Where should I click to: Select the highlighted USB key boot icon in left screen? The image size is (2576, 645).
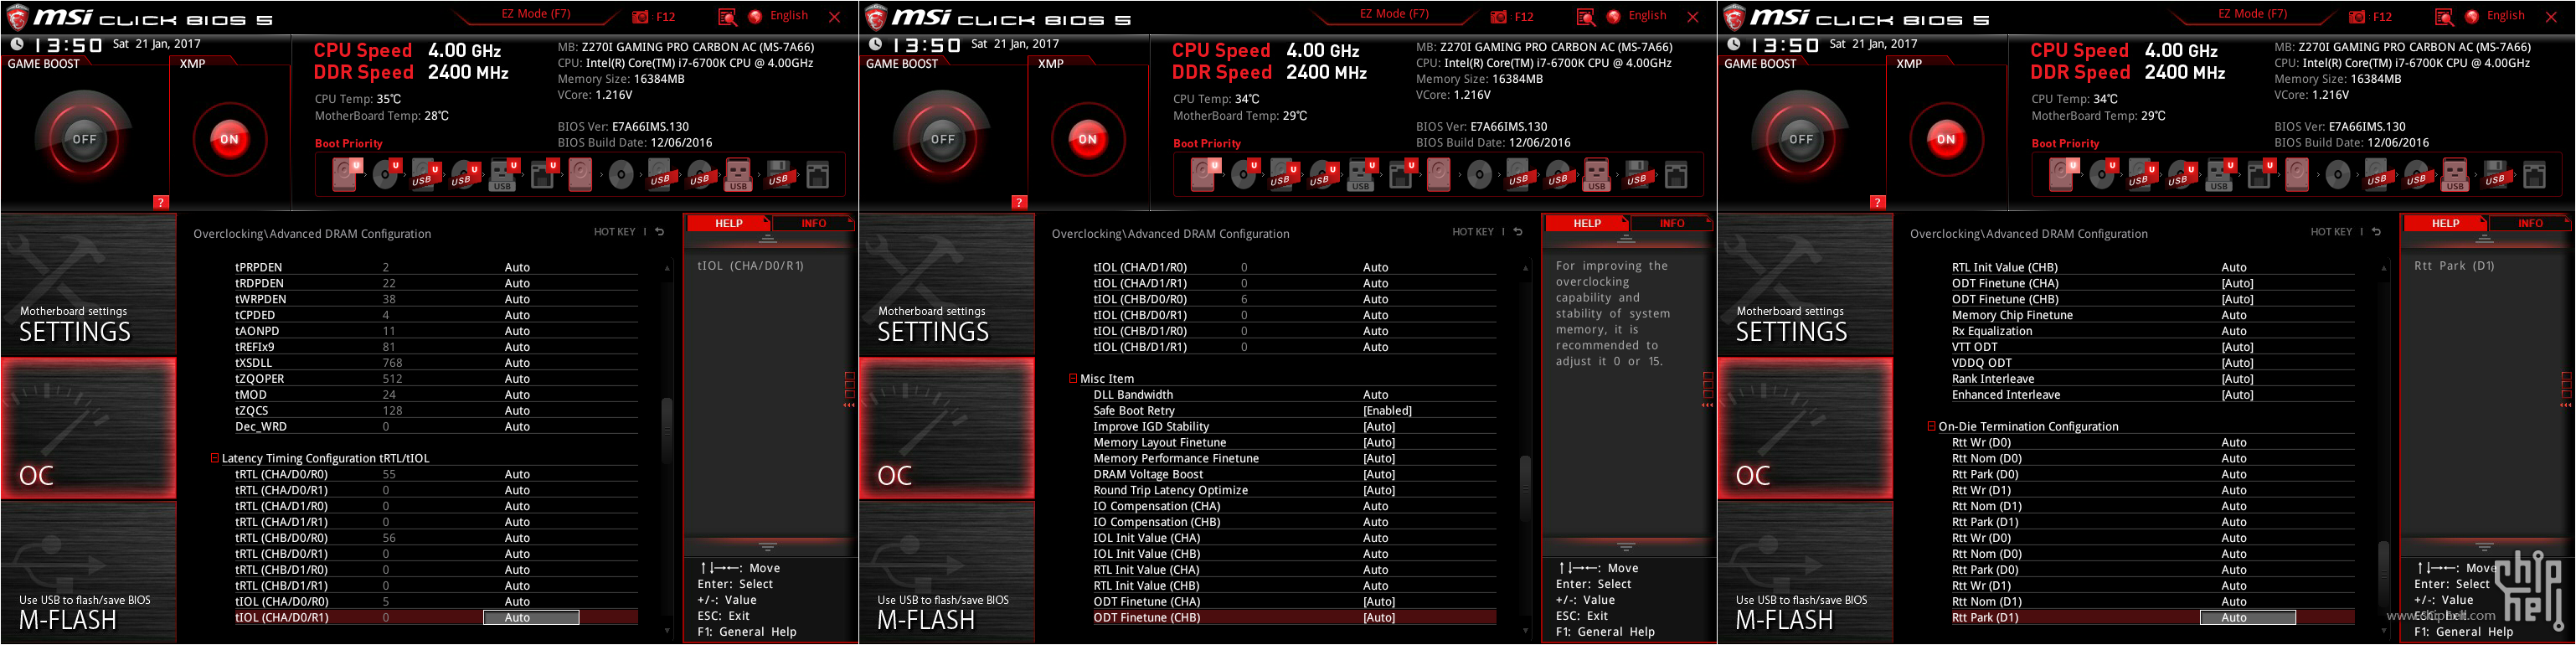click(738, 175)
